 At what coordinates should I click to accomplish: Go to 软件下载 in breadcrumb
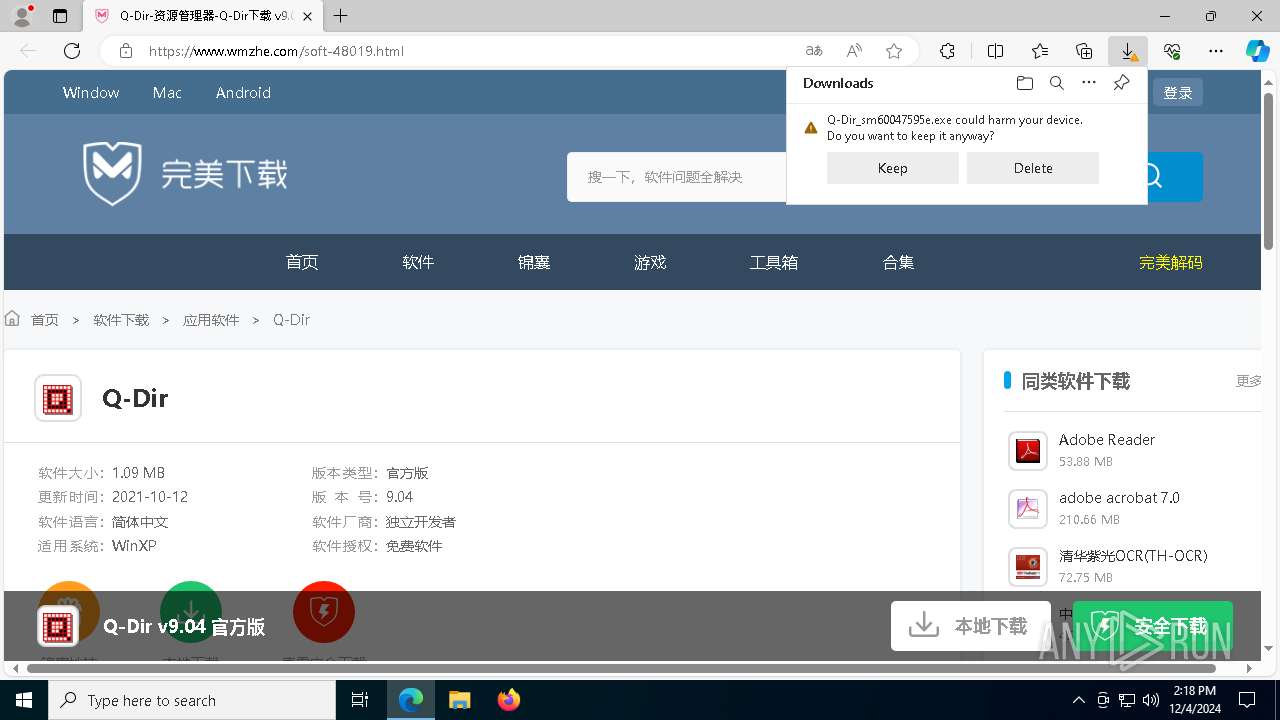pos(121,320)
